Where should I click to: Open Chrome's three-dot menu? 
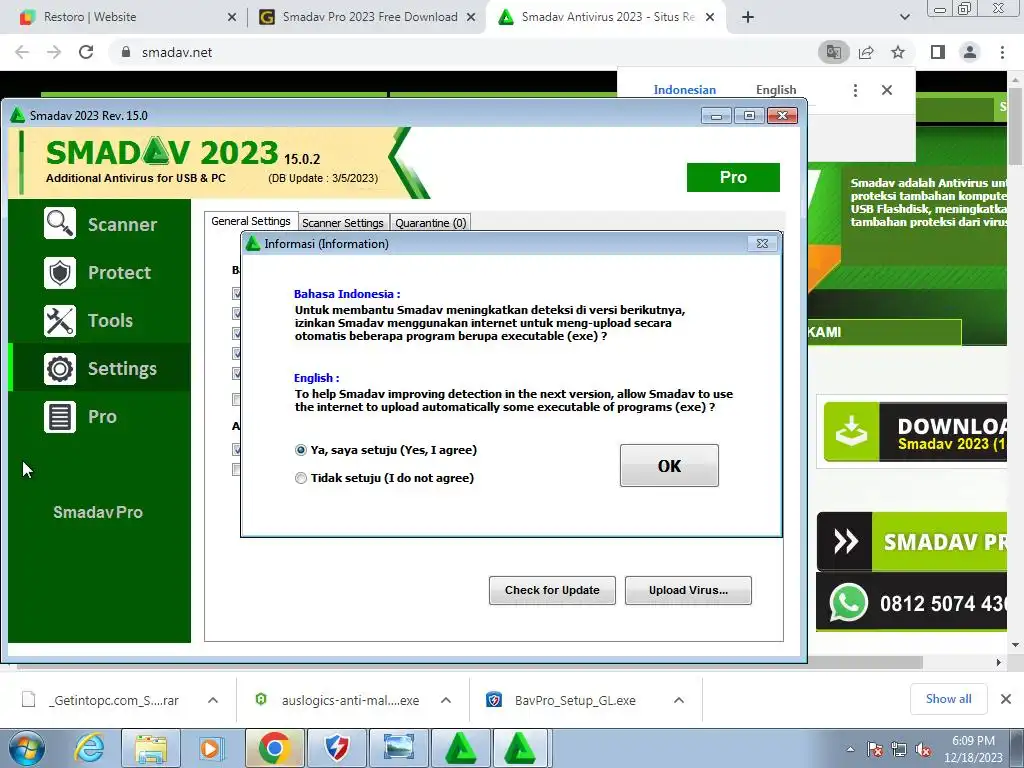(1002, 52)
